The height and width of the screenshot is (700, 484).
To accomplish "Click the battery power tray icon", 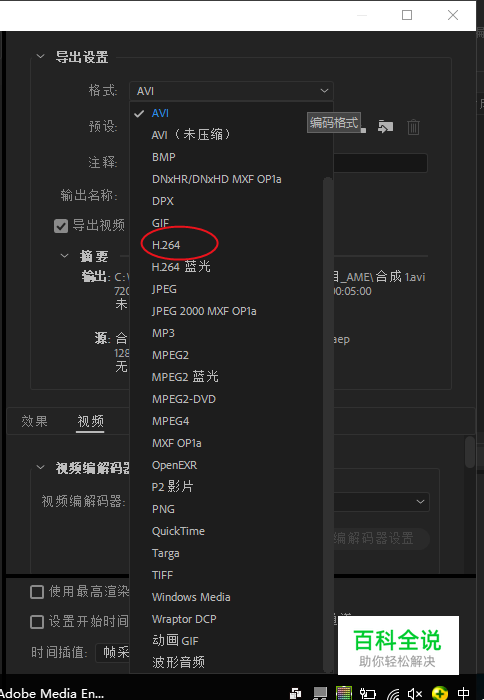I will (x=367, y=693).
